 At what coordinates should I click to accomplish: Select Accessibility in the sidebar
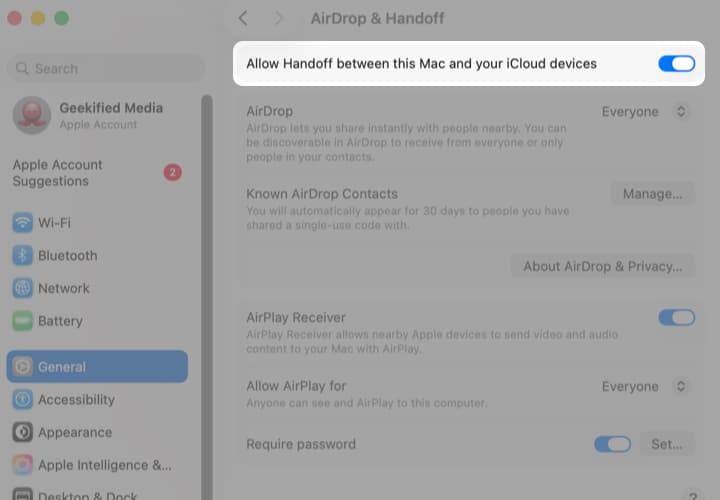point(97,399)
